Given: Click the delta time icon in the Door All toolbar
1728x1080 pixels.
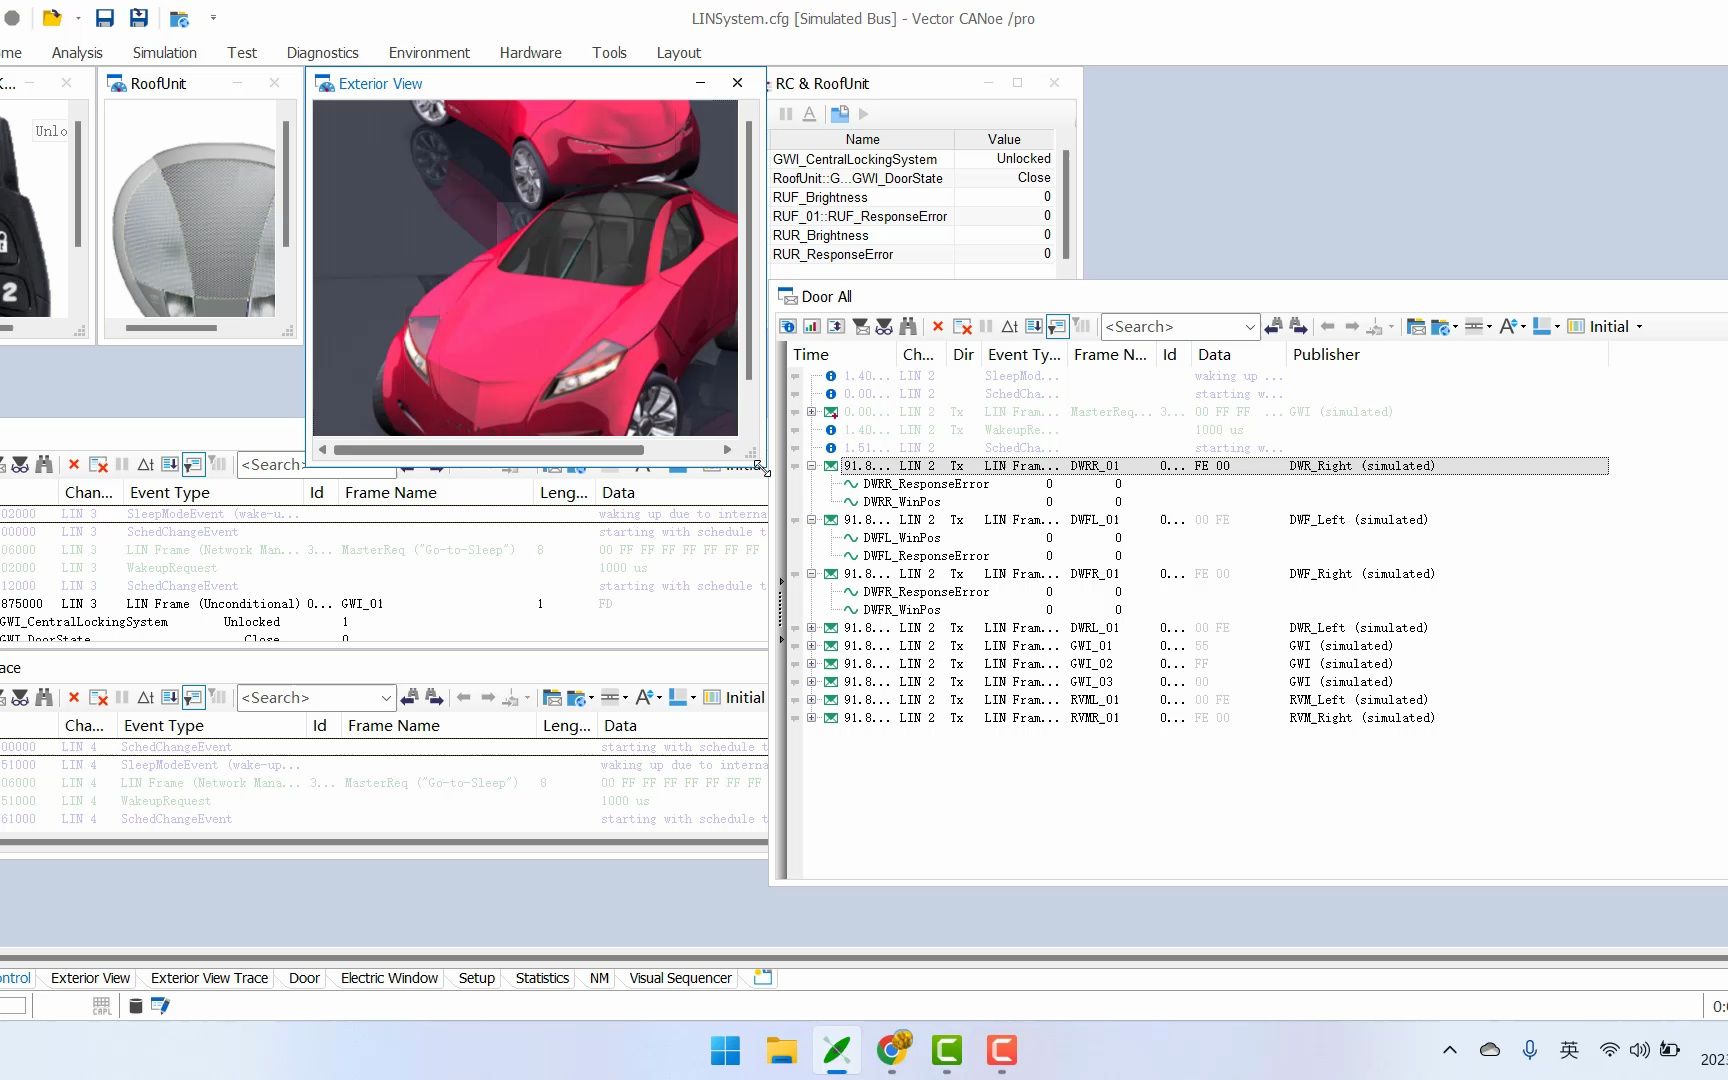Looking at the screenshot, I should (x=1009, y=326).
